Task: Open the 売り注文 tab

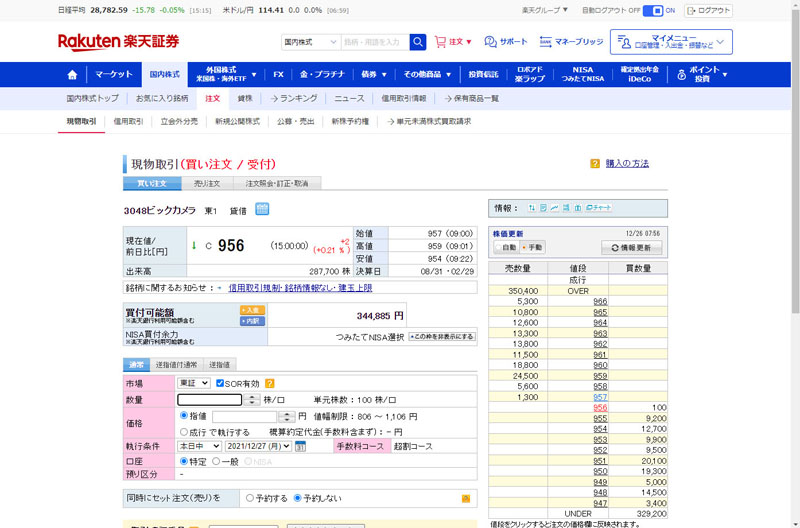Action: coord(207,184)
